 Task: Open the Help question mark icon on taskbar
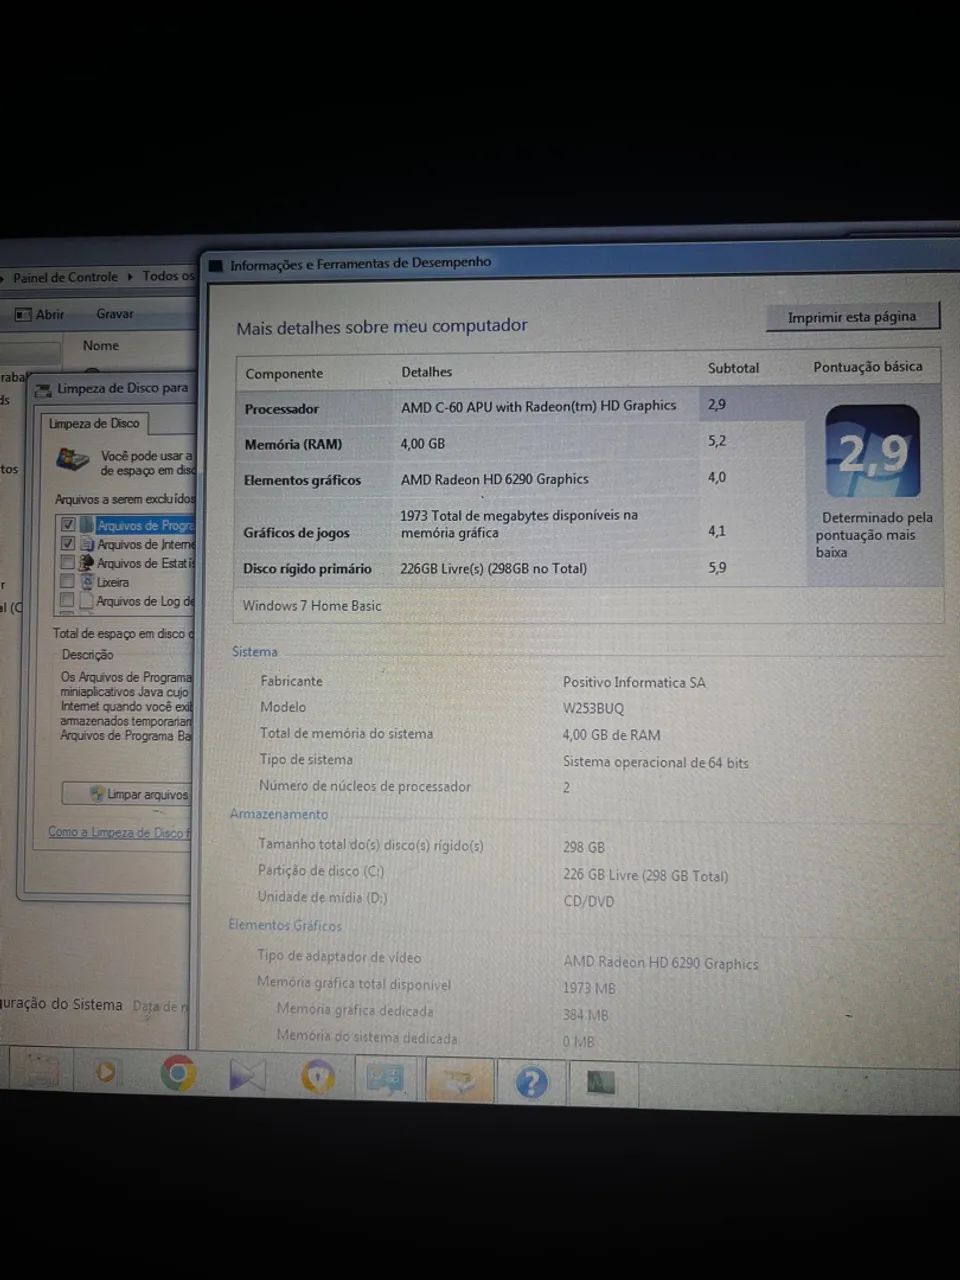click(x=531, y=1079)
